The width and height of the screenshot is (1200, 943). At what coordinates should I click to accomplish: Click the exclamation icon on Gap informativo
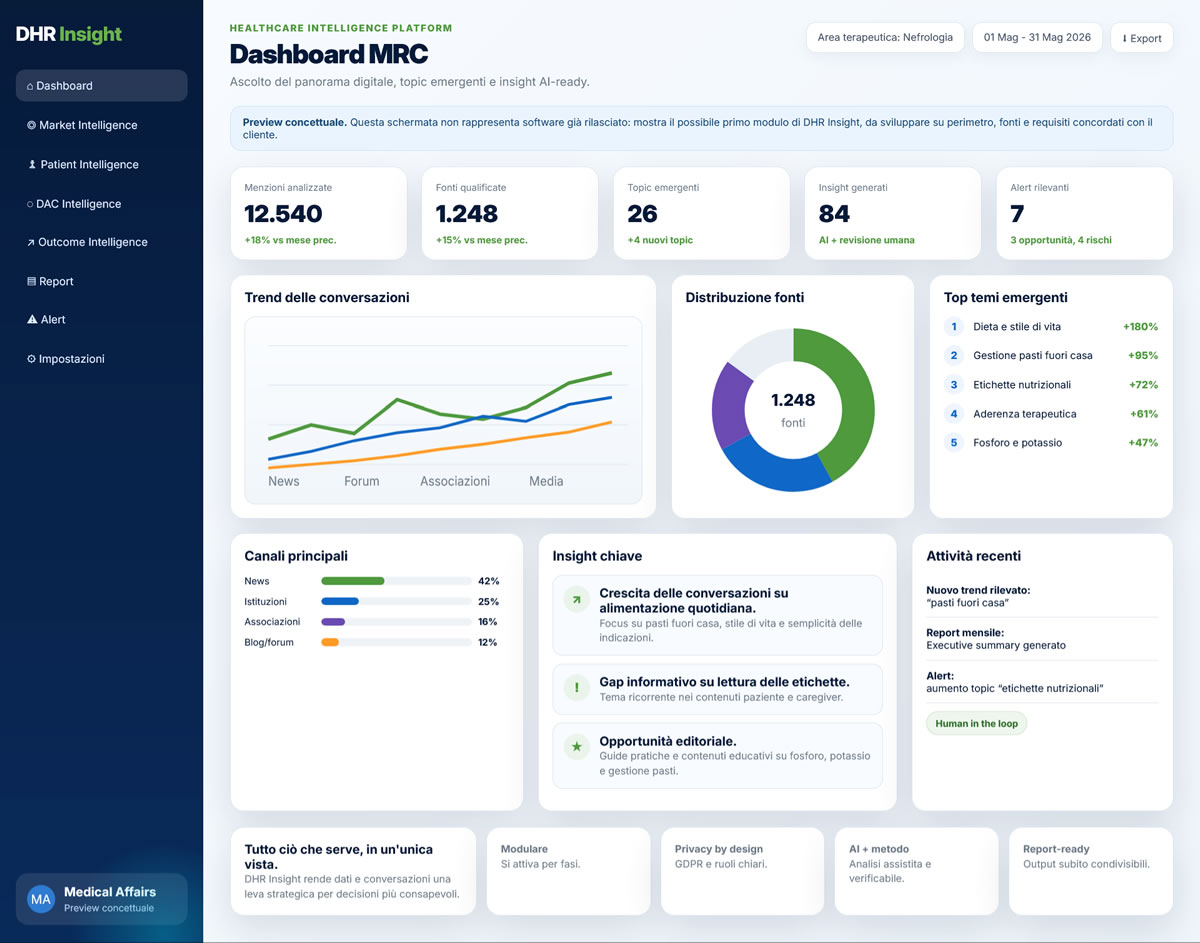[577, 688]
